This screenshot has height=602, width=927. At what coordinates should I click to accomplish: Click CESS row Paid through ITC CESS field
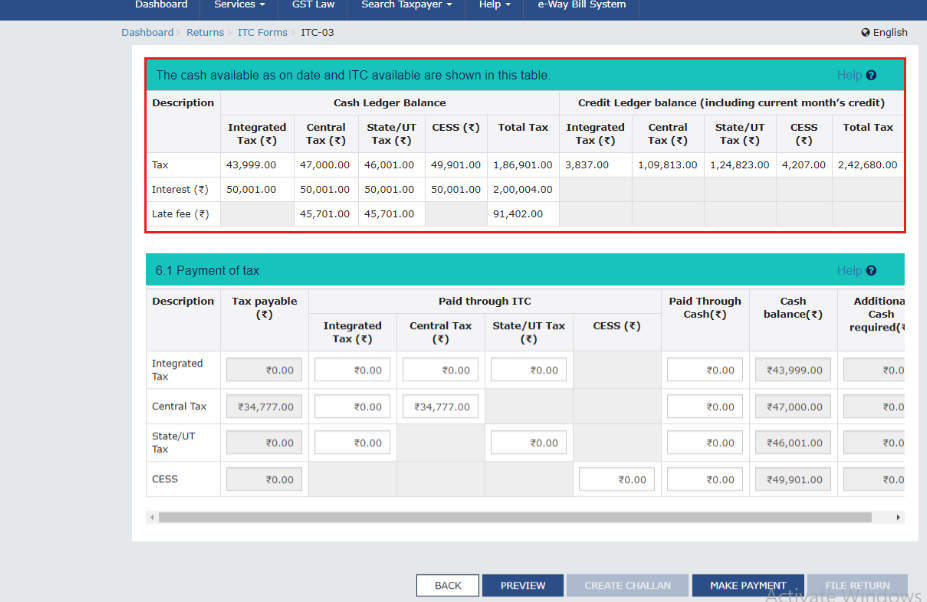pyautogui.click(x=617, y=480)
